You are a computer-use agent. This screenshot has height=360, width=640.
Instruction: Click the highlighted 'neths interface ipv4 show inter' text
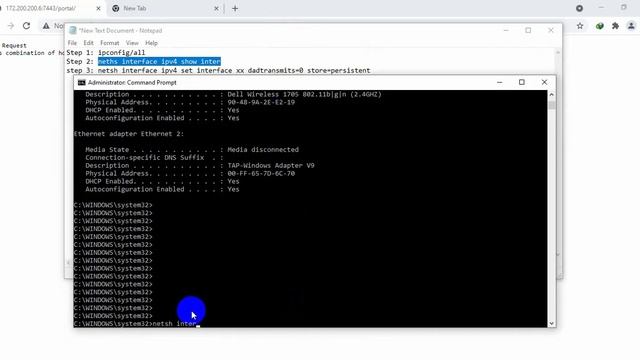[x=159, y=61]
